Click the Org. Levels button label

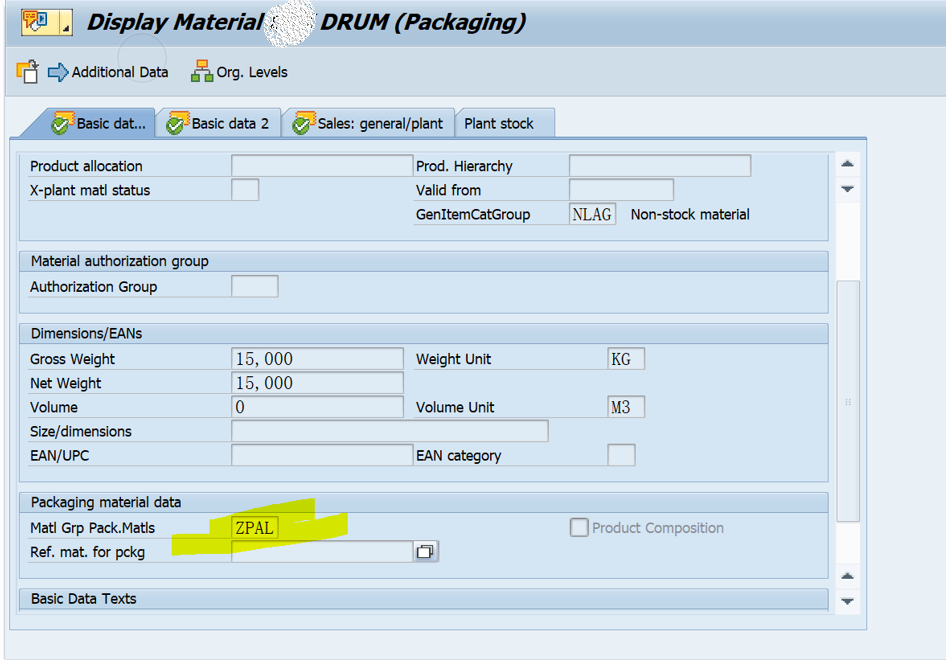252,72
